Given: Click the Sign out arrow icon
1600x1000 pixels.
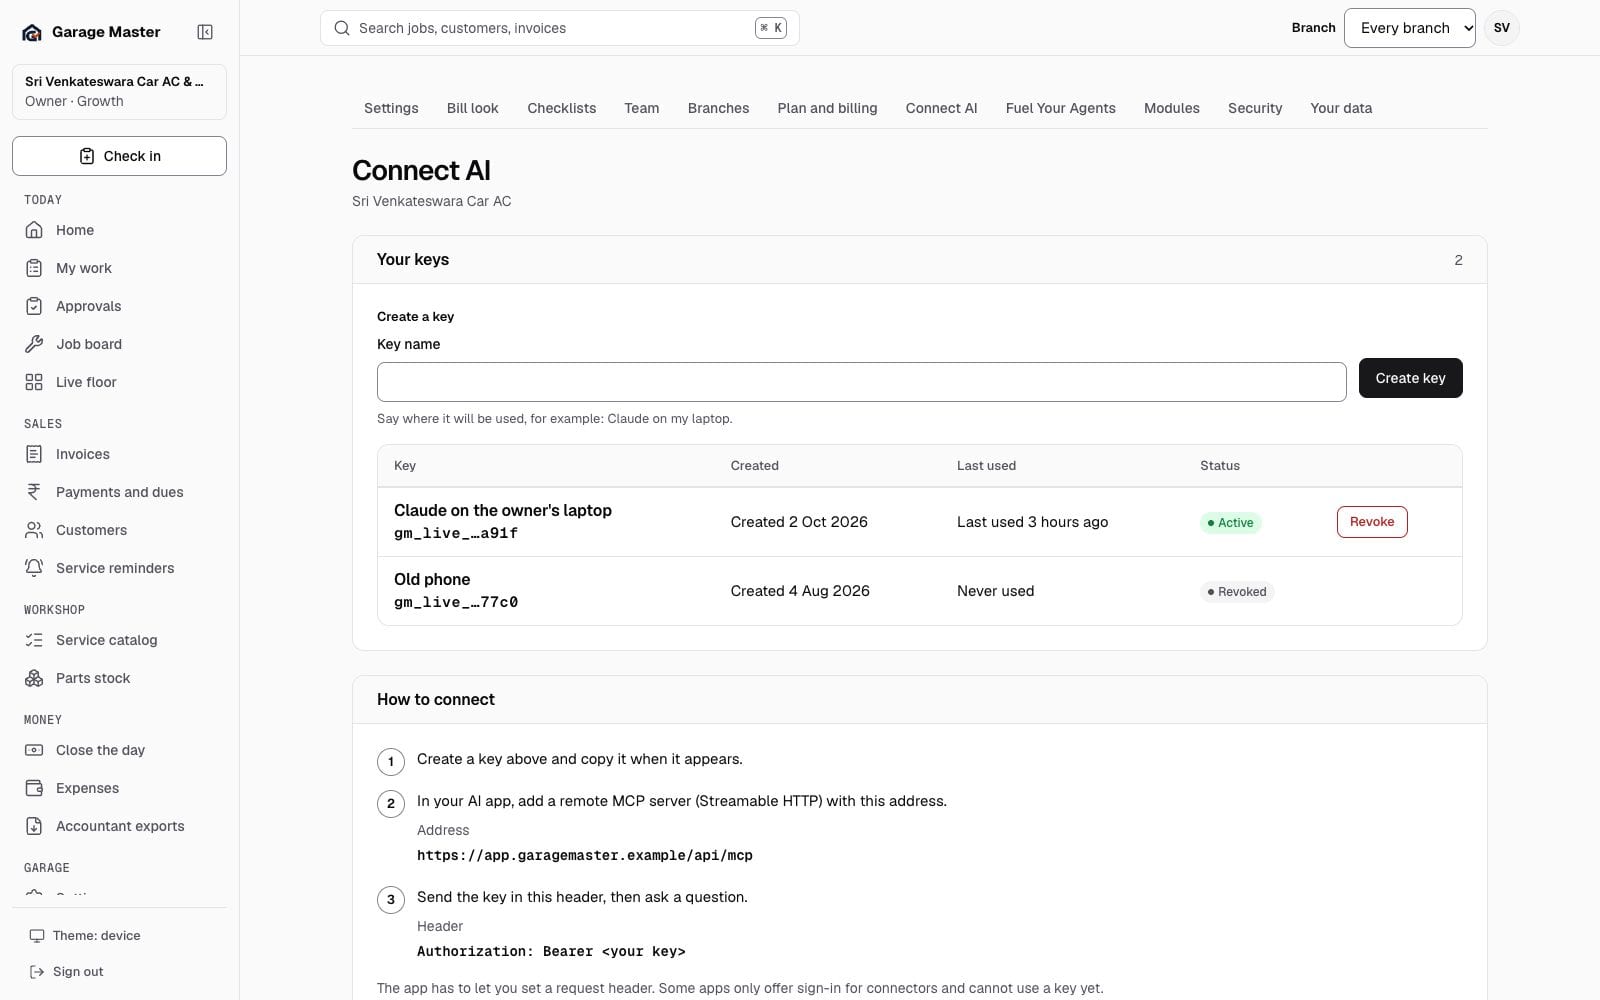Looking at the screenshot, I should (x=37, y=972).
